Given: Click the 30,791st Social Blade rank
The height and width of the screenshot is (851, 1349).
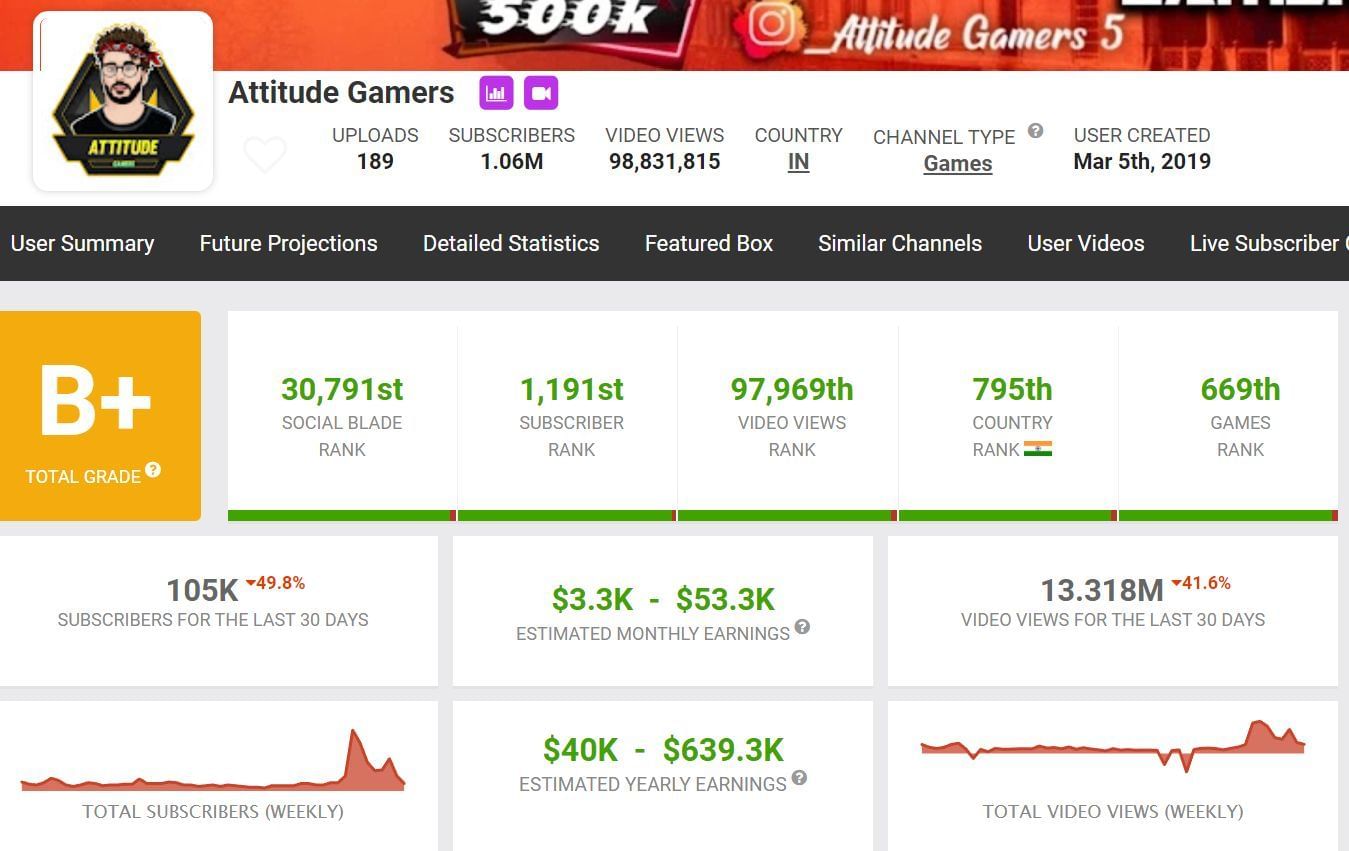Looking at the screenshot, I should 342,389.
